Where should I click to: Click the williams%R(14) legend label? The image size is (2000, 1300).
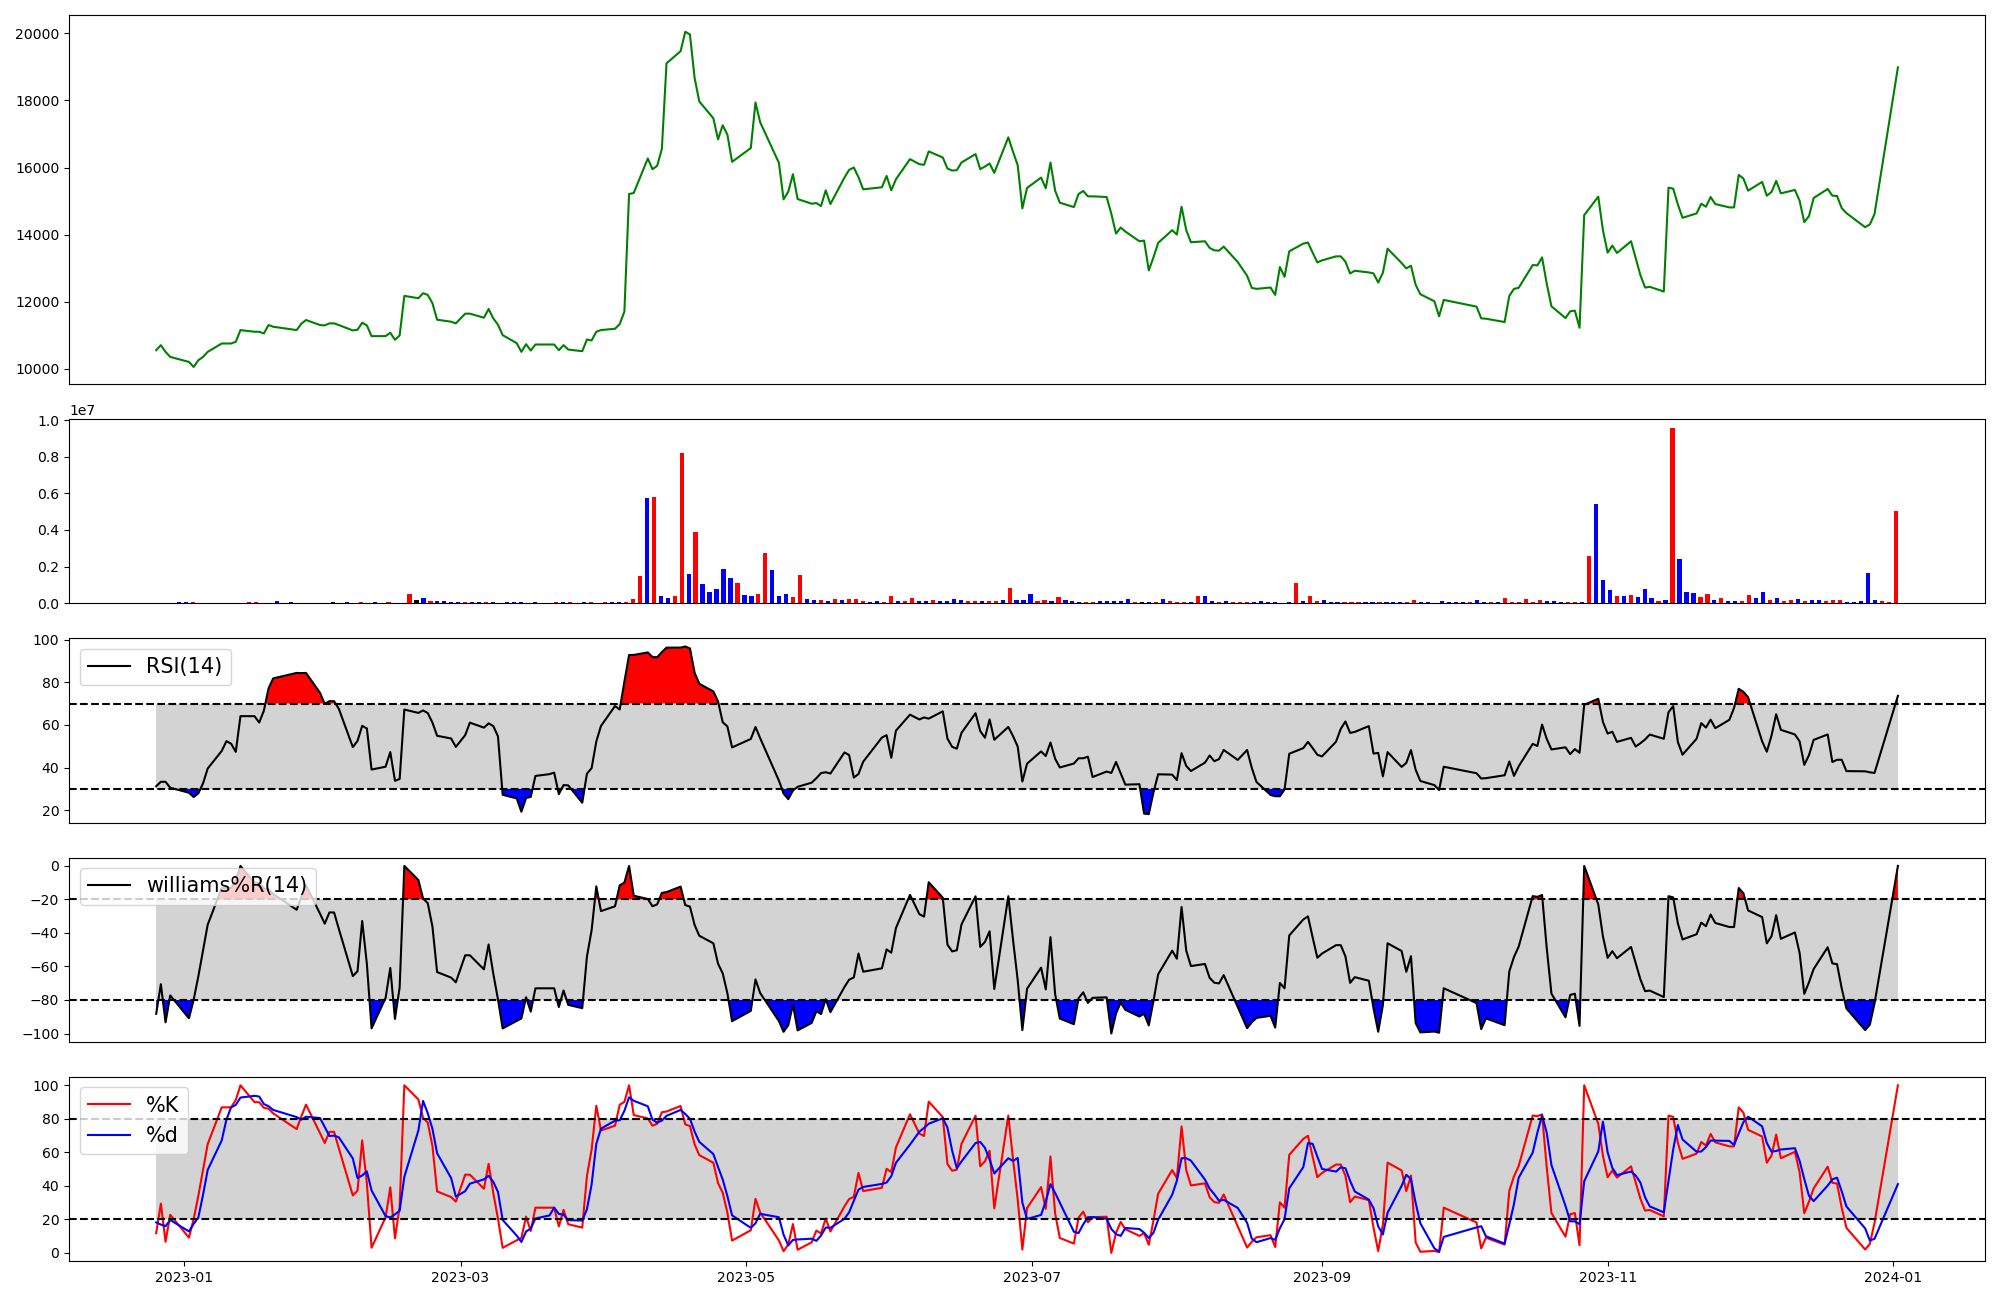coord(226,885)
